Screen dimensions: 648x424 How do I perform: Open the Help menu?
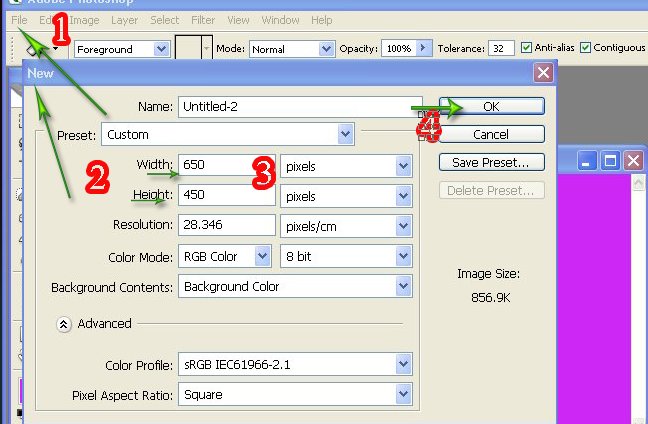pos(322,20)
